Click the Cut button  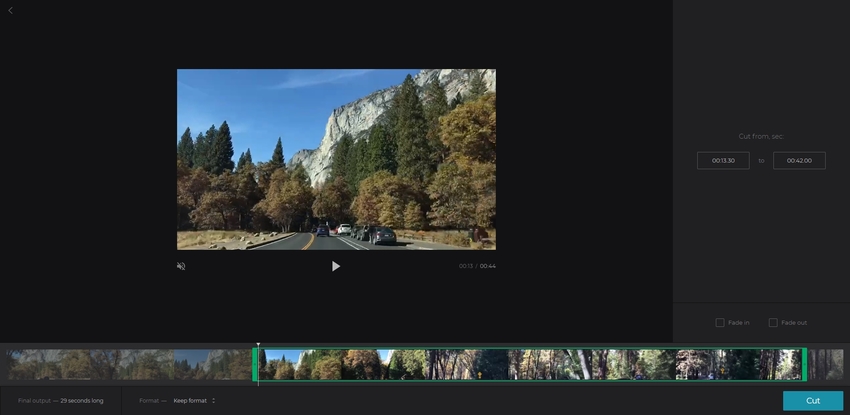point(812,400)
